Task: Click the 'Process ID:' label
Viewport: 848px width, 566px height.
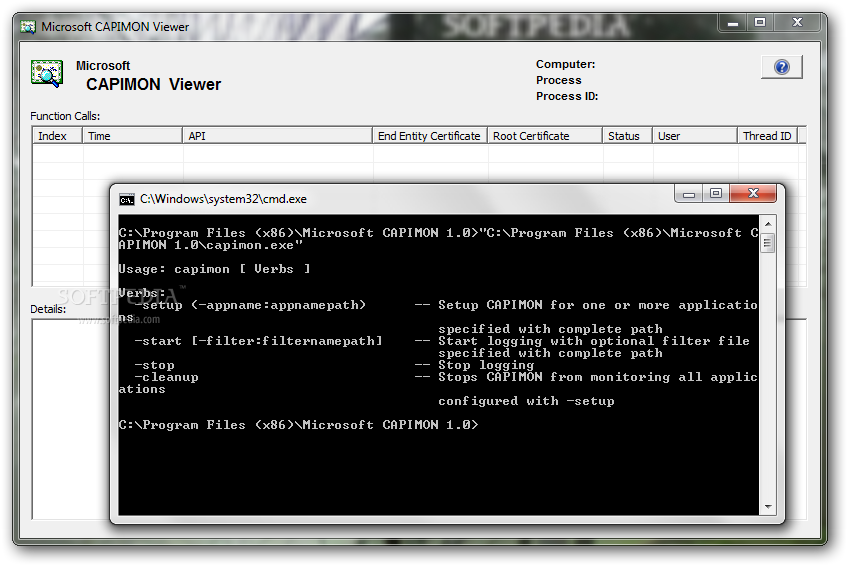Action: pos(567,96)
